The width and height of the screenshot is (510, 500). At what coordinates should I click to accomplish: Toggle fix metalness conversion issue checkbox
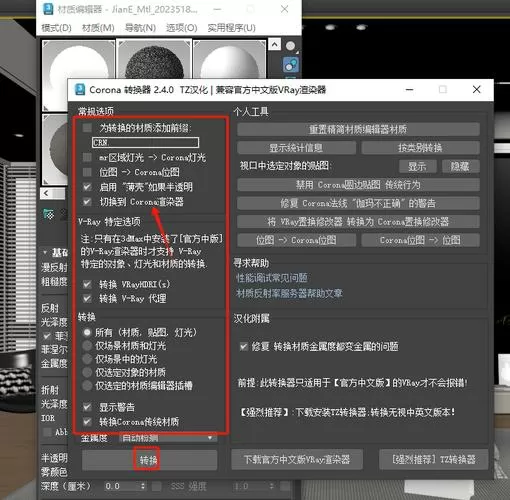pyautogui.click(x=244, y=347)
